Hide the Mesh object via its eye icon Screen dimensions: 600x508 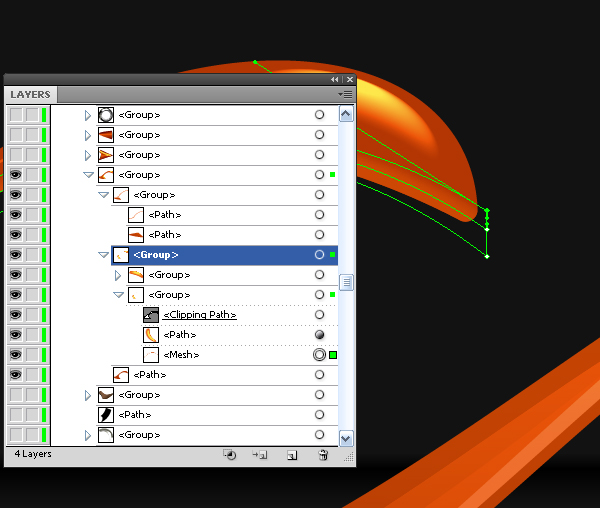point(16,355)
